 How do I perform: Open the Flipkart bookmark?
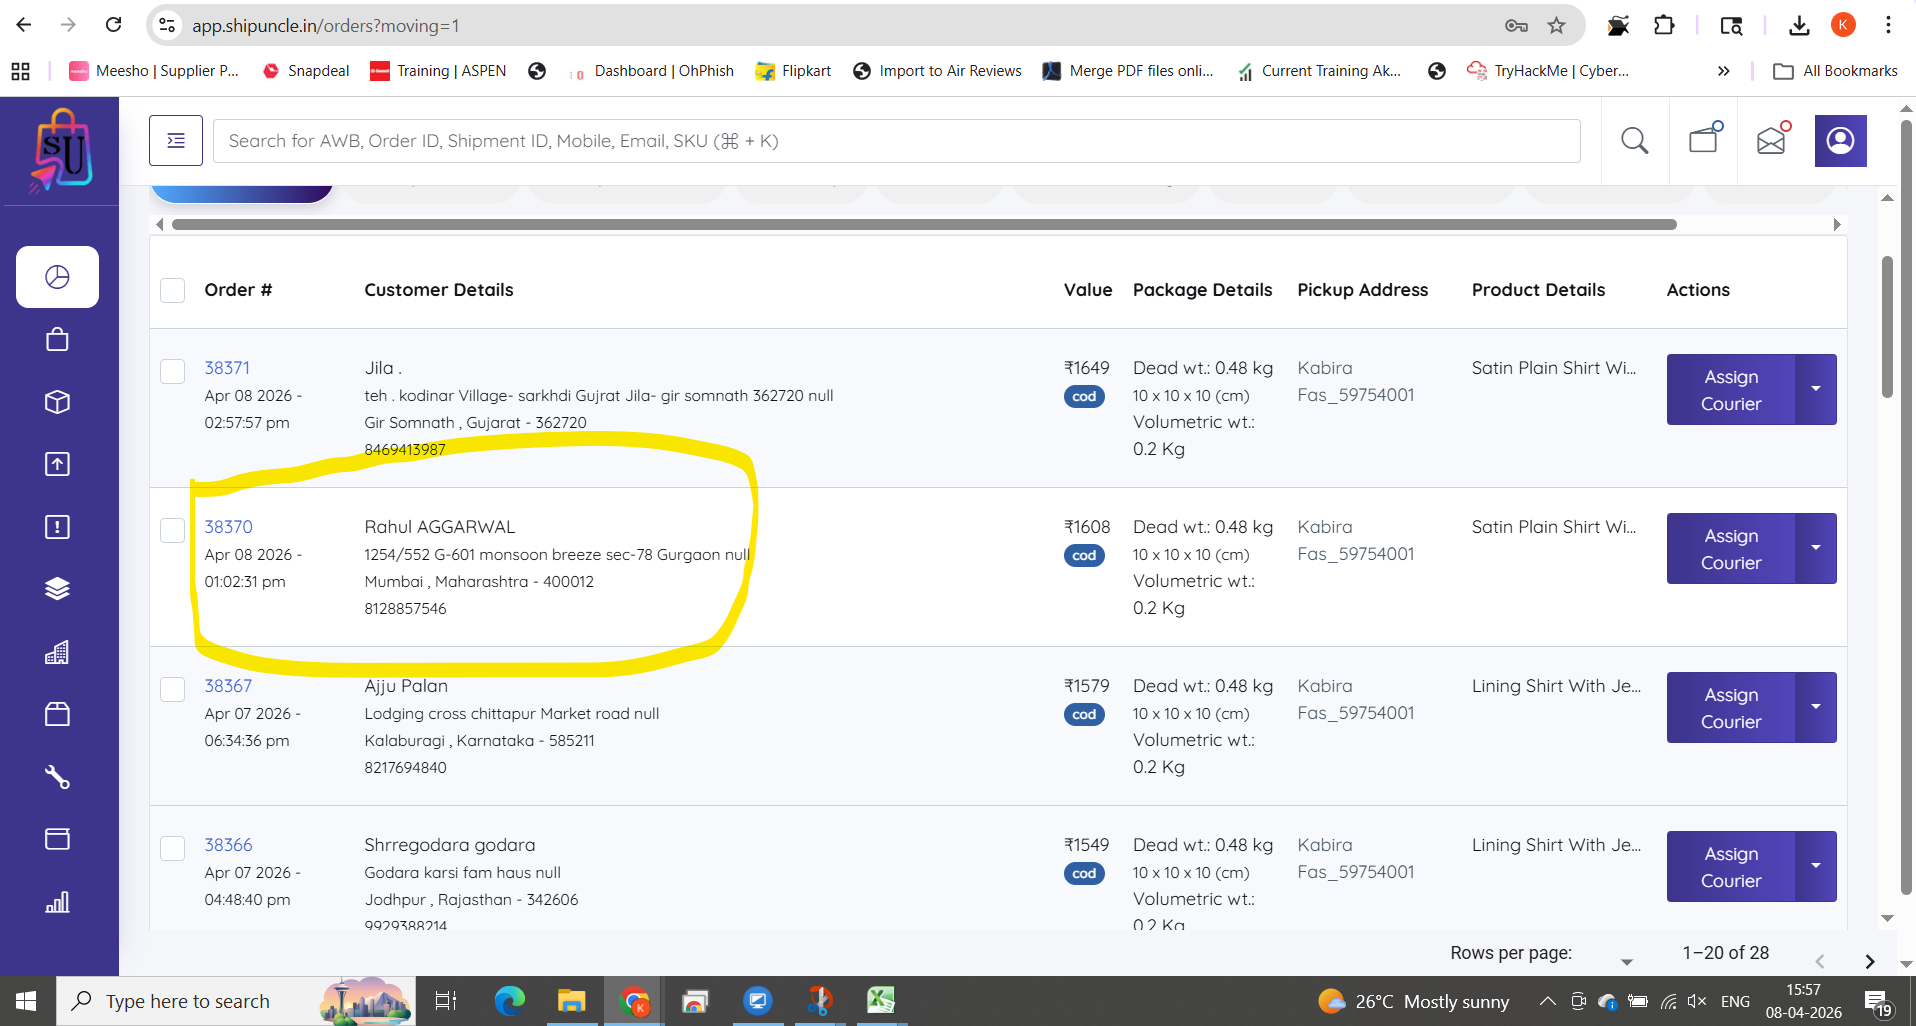coord(794,71)
